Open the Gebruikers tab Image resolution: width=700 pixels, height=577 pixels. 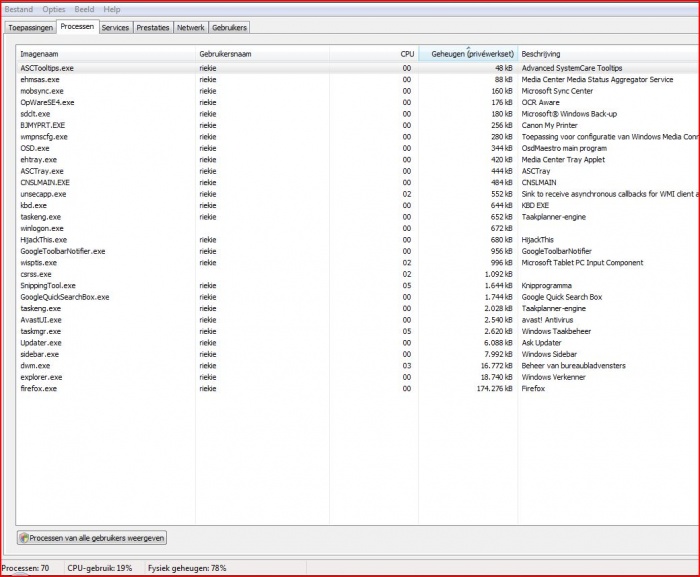pos(229,27)
